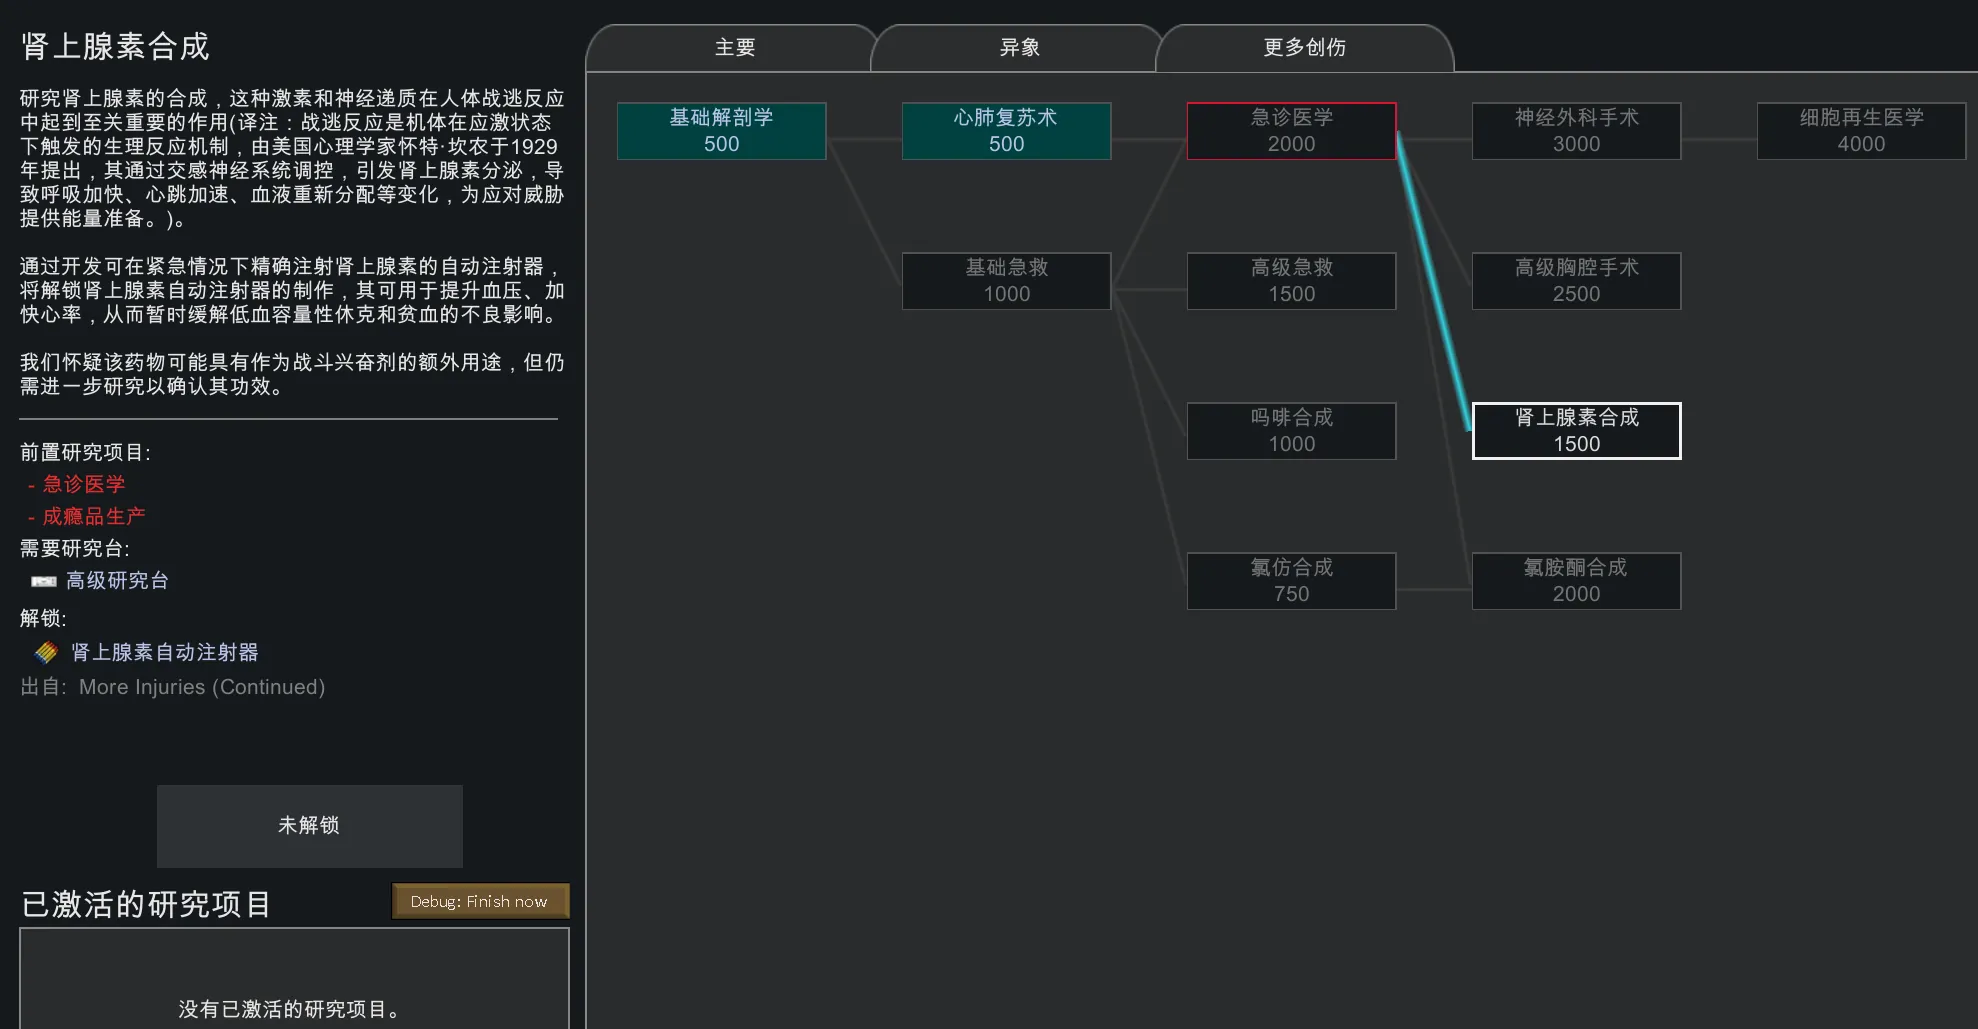The height and width of the screenshot is (1029, 1978).
Task: Select the 基础急救 research node
Action: pos(1006,281)
